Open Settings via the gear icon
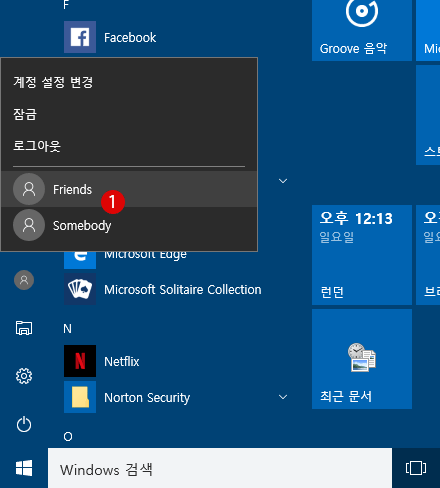Image resolution: width=440 pixels, height=488 pixels. point(24,376)
